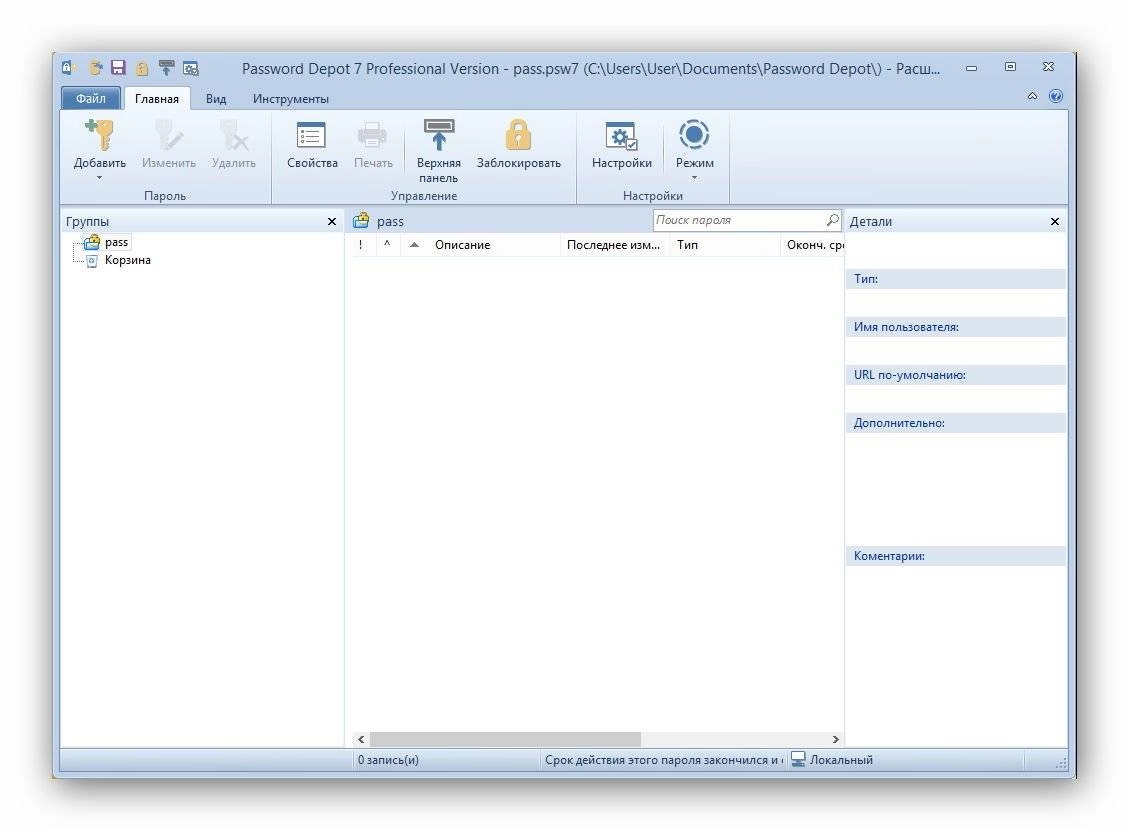The image size is (1129, 831).
Task: Close the Детали panel
Action: pyautogui.click(x=1055, y=222)
